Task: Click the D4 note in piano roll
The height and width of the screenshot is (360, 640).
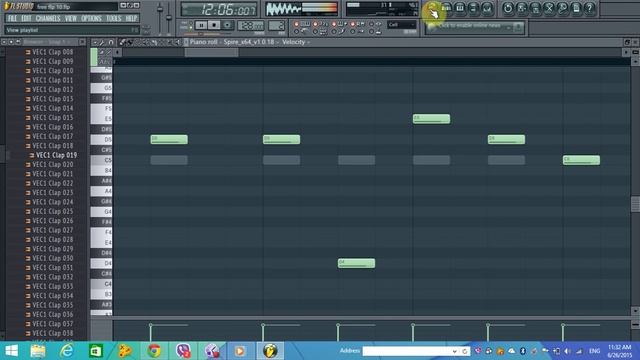Action: point(356,263)
